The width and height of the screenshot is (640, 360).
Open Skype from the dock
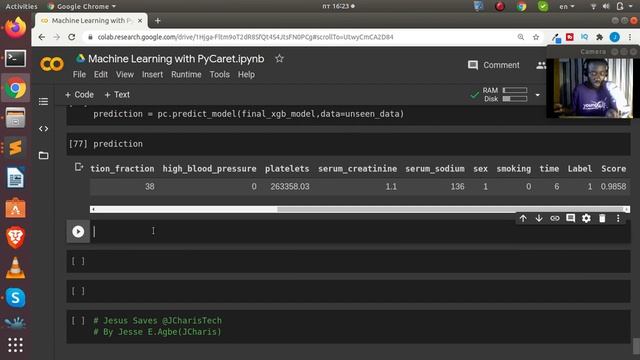[x=16, y=298]
